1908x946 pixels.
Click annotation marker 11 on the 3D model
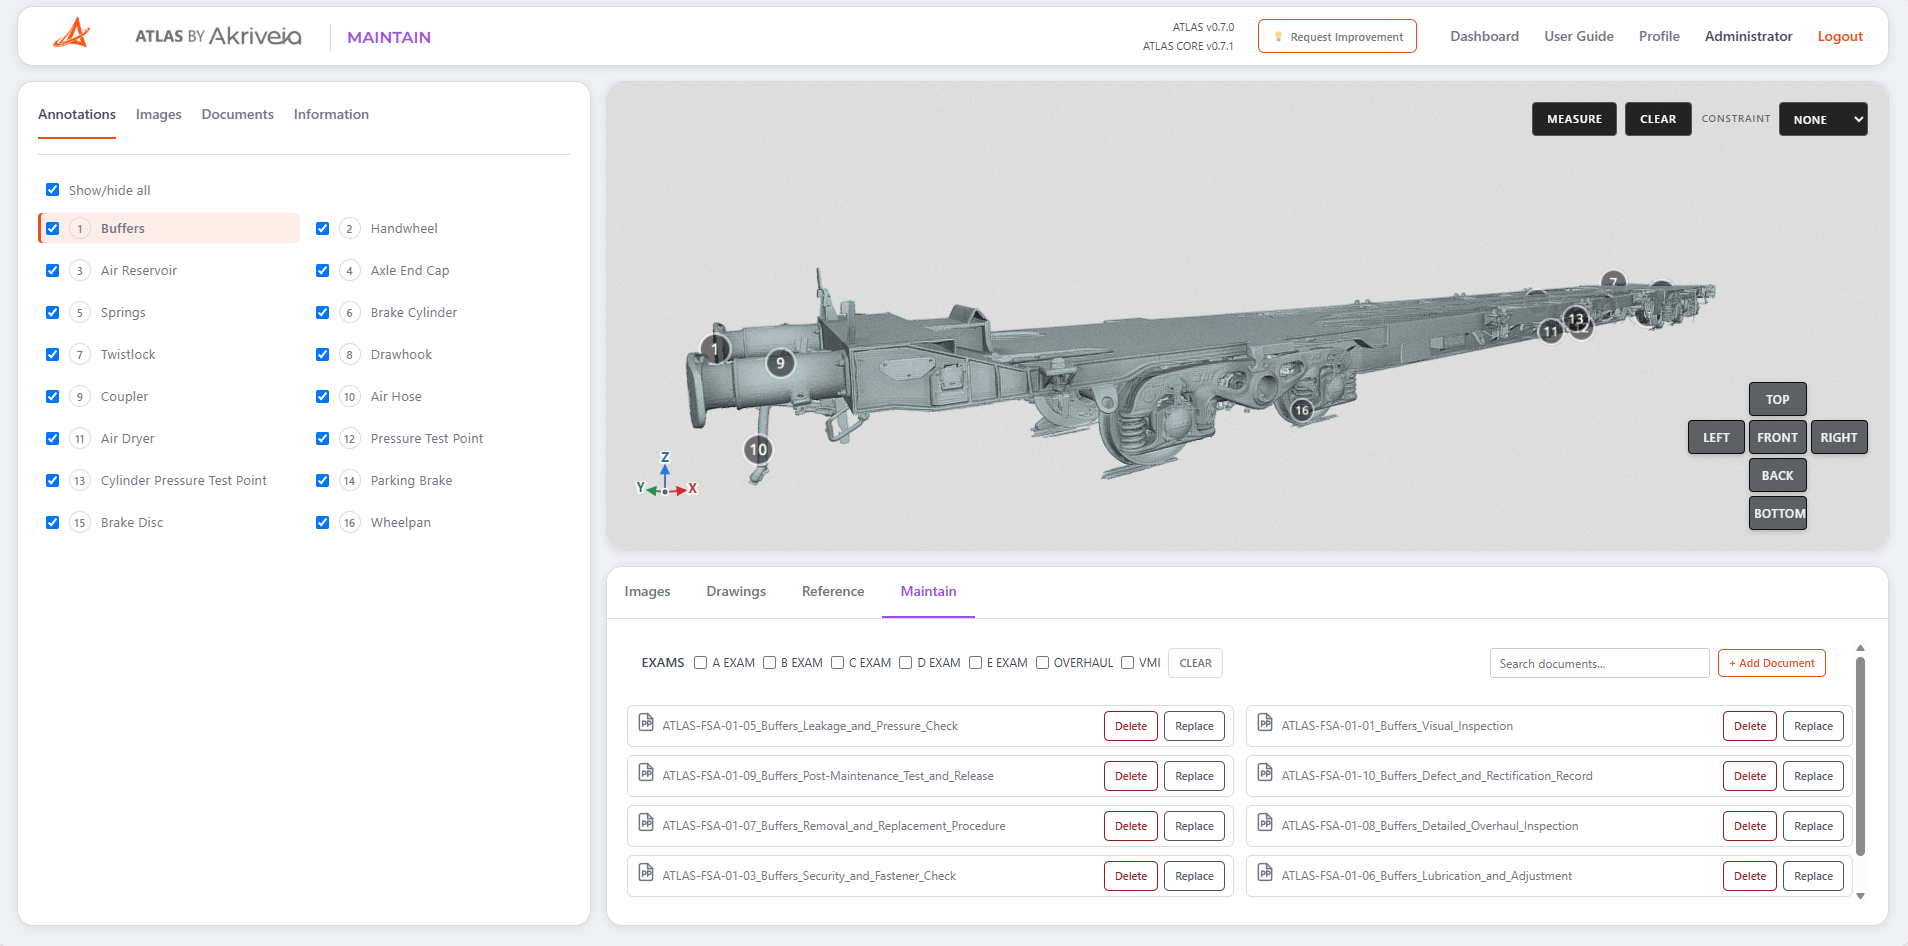click(x=1551, y=331)
